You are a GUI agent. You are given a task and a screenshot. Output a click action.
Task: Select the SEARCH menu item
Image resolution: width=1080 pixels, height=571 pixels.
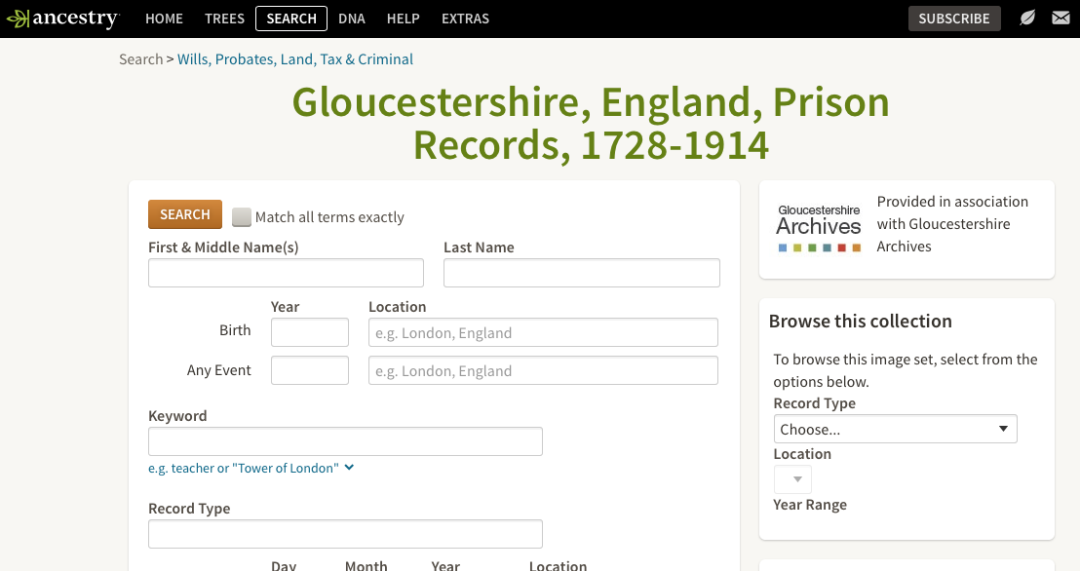point(291,18)
